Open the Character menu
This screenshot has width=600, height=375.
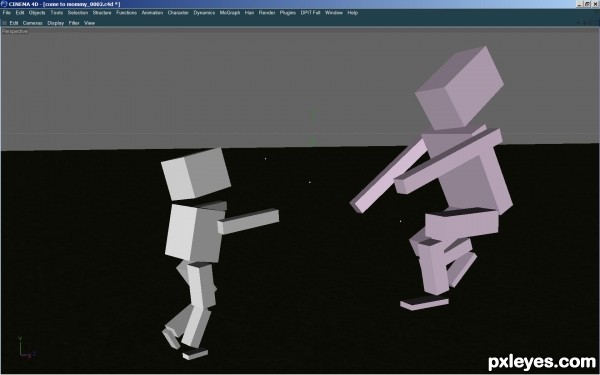[178, 13]
